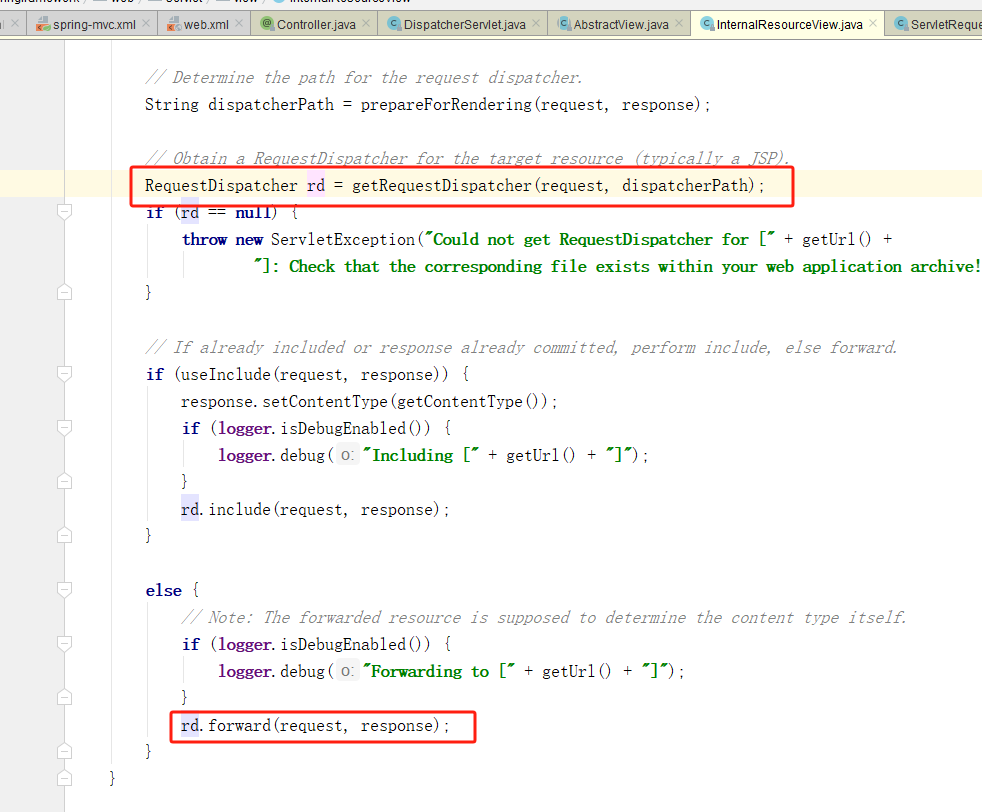Click the 'RequestDispatcher' type in rd declaration

point(221,186)
